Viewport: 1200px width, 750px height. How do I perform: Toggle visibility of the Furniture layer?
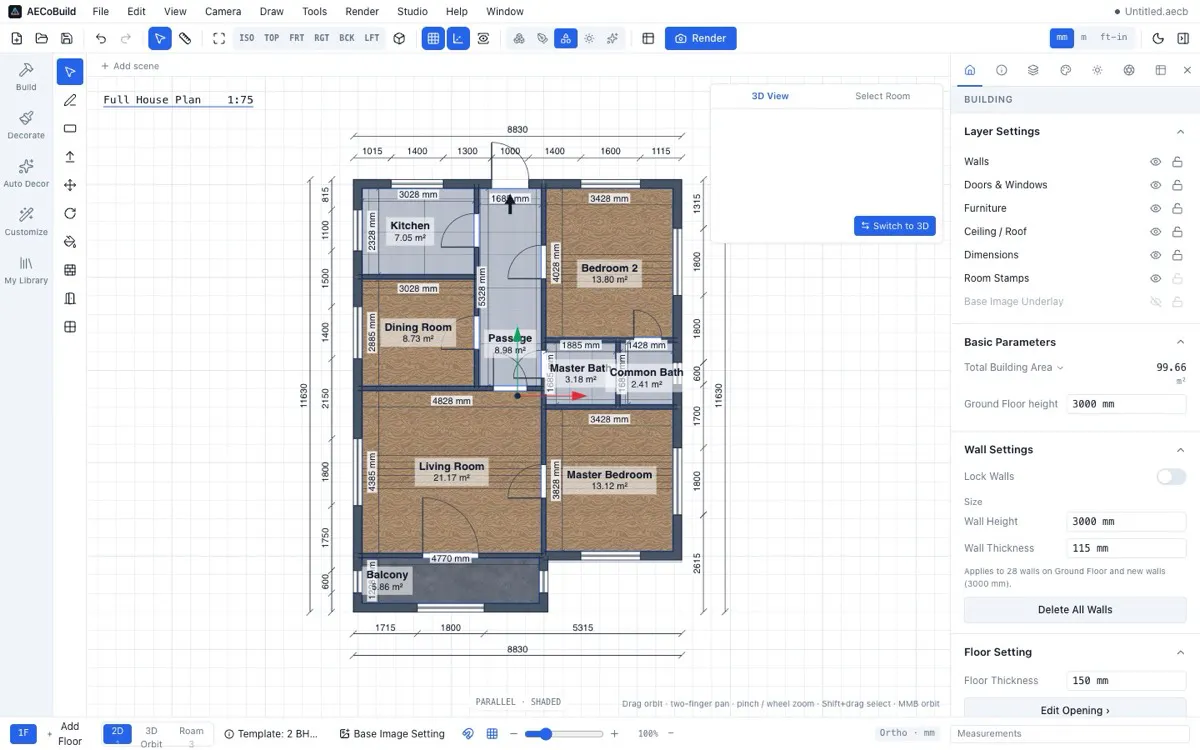[1155, 209]
